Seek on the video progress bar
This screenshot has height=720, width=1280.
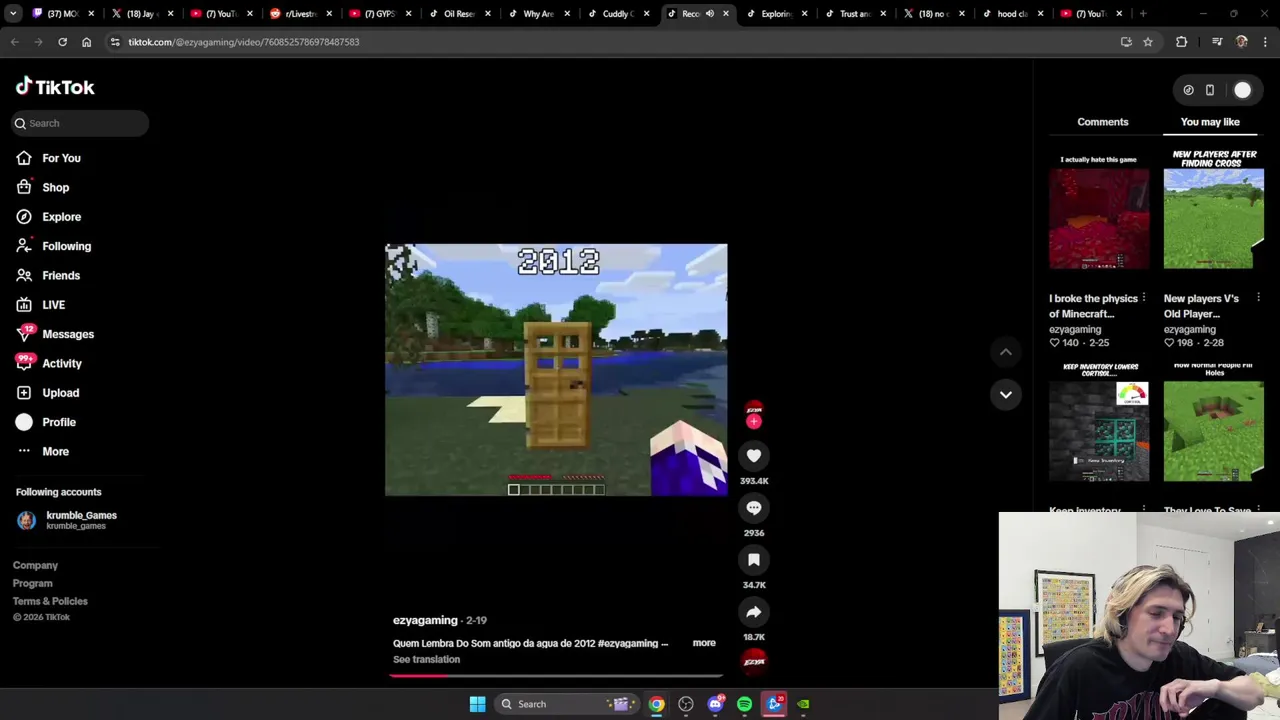coord(556,675)
